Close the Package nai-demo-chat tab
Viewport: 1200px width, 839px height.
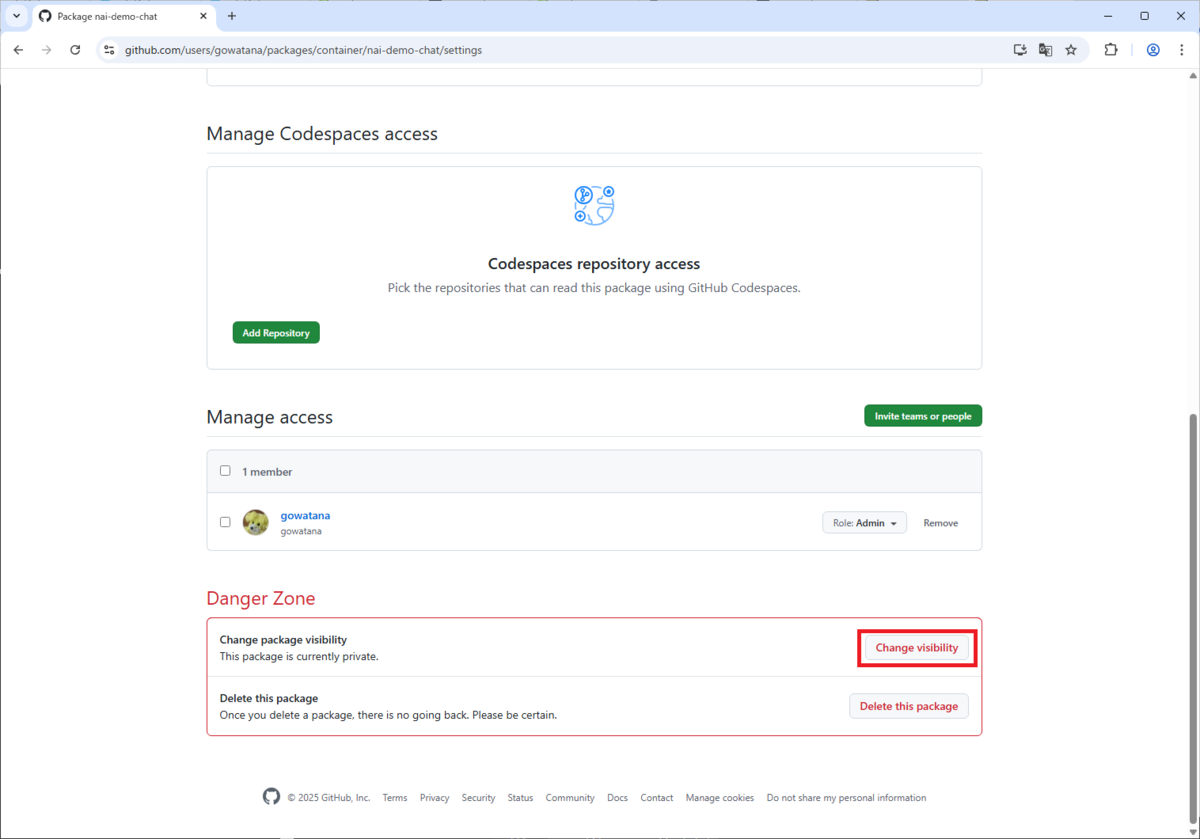[x=203, y=16]
